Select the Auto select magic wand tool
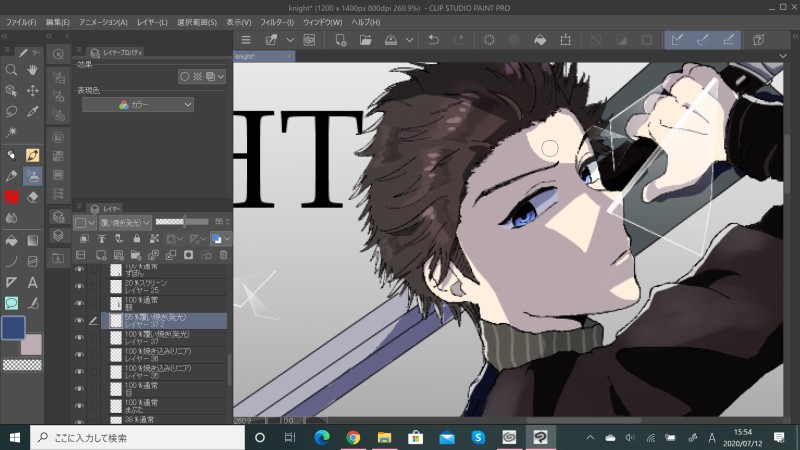This screenshot has height=450, width=800. tap(11, 132)
